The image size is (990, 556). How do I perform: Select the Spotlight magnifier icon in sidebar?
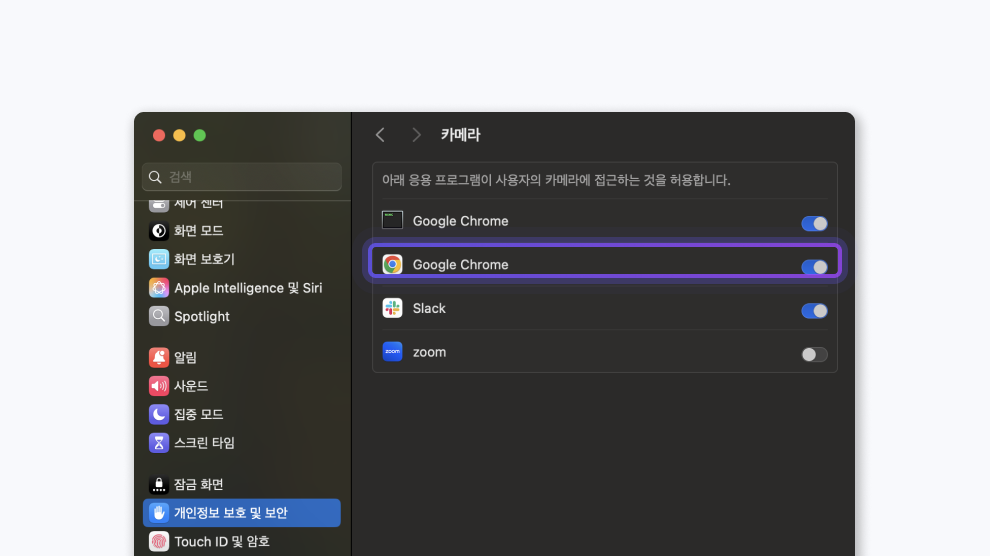pyautogui.click(x=158, y=316)
